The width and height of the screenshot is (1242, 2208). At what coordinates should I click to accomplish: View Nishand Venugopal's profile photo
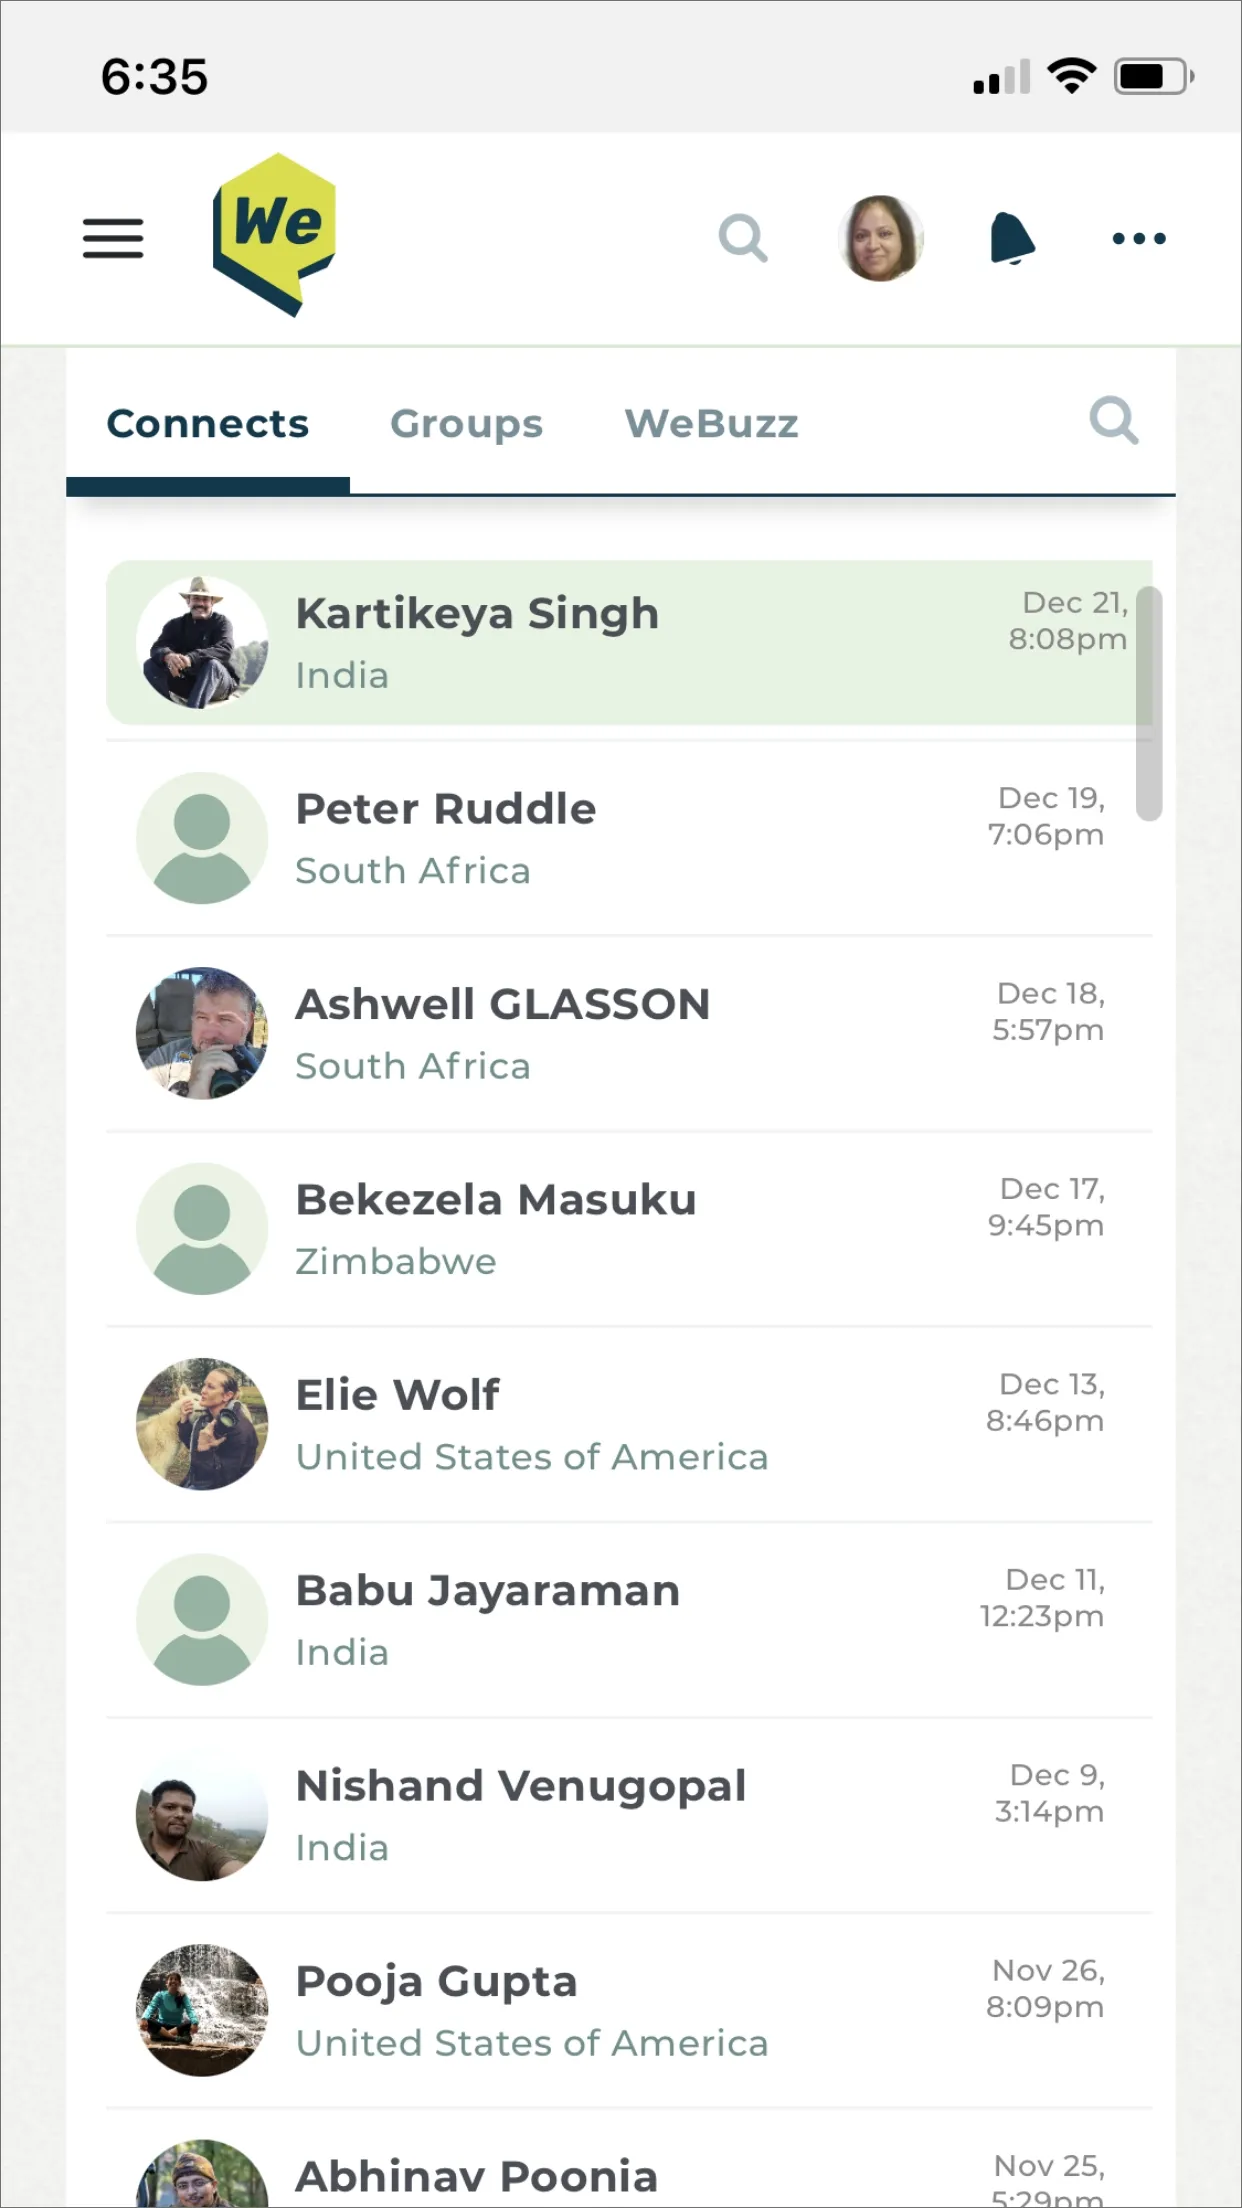(202, 1815)
